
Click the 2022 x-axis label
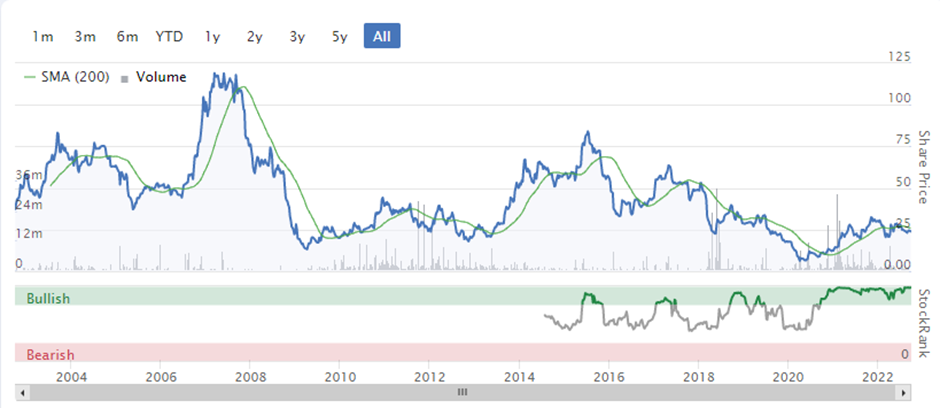[877, 377]
